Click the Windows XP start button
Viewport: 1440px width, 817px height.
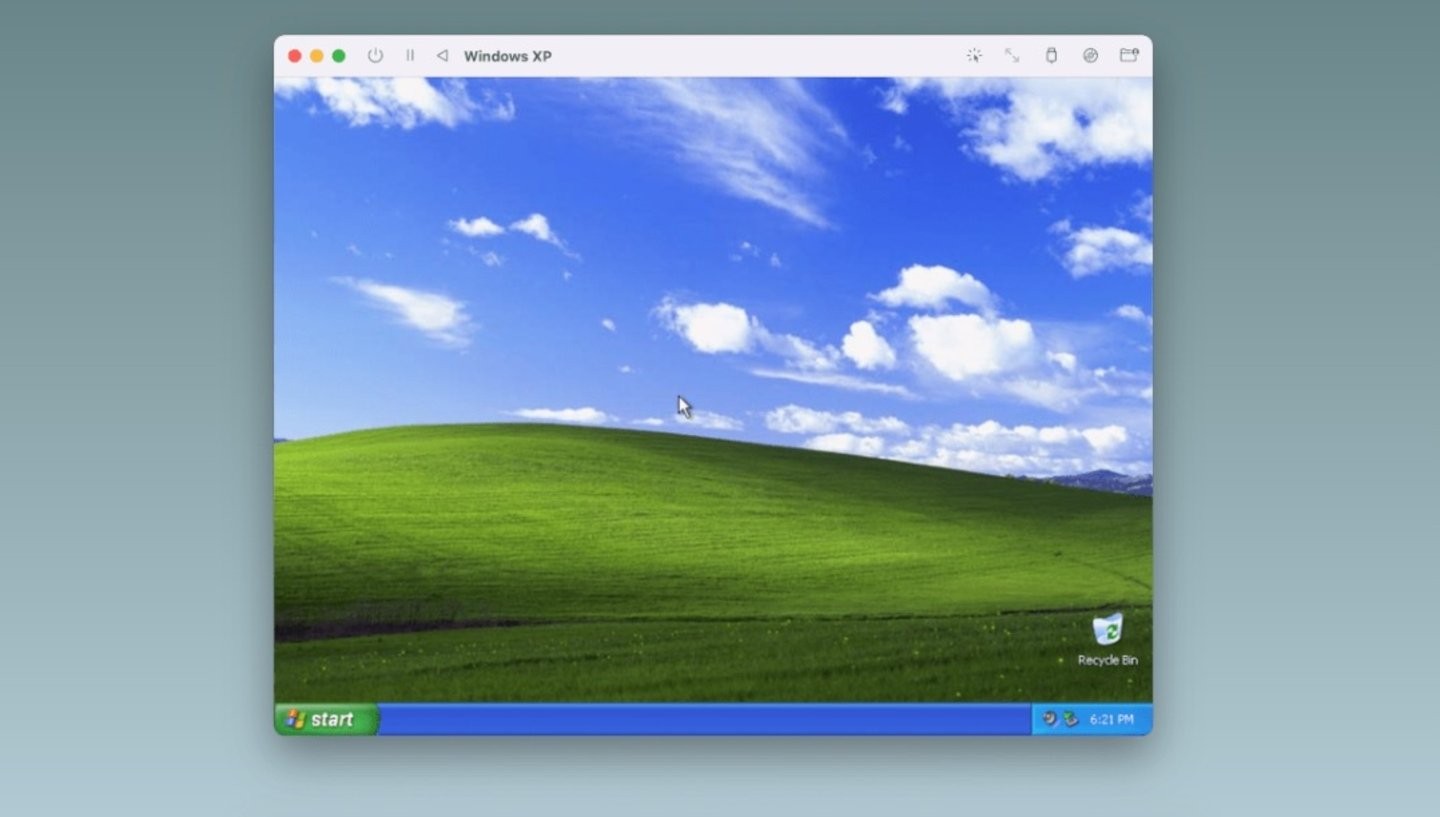[323, 719]
